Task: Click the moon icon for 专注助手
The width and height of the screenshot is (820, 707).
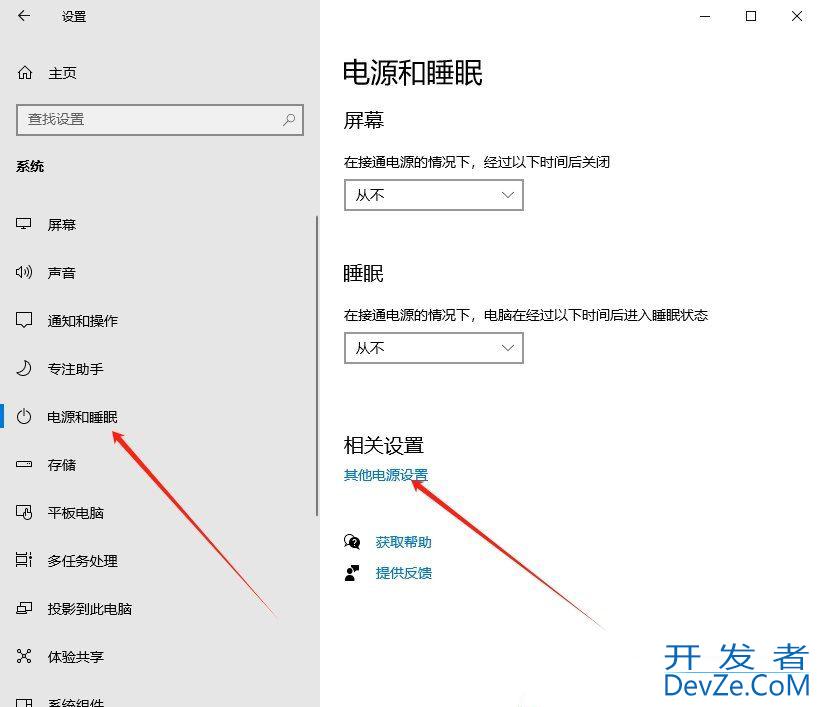Action: pos(24,369)
